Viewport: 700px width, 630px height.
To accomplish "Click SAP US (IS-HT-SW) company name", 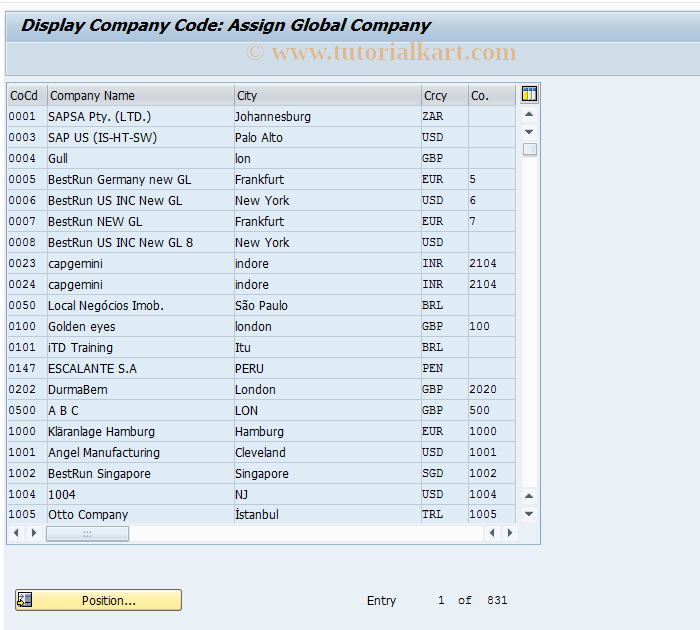I will coord(141,138).
